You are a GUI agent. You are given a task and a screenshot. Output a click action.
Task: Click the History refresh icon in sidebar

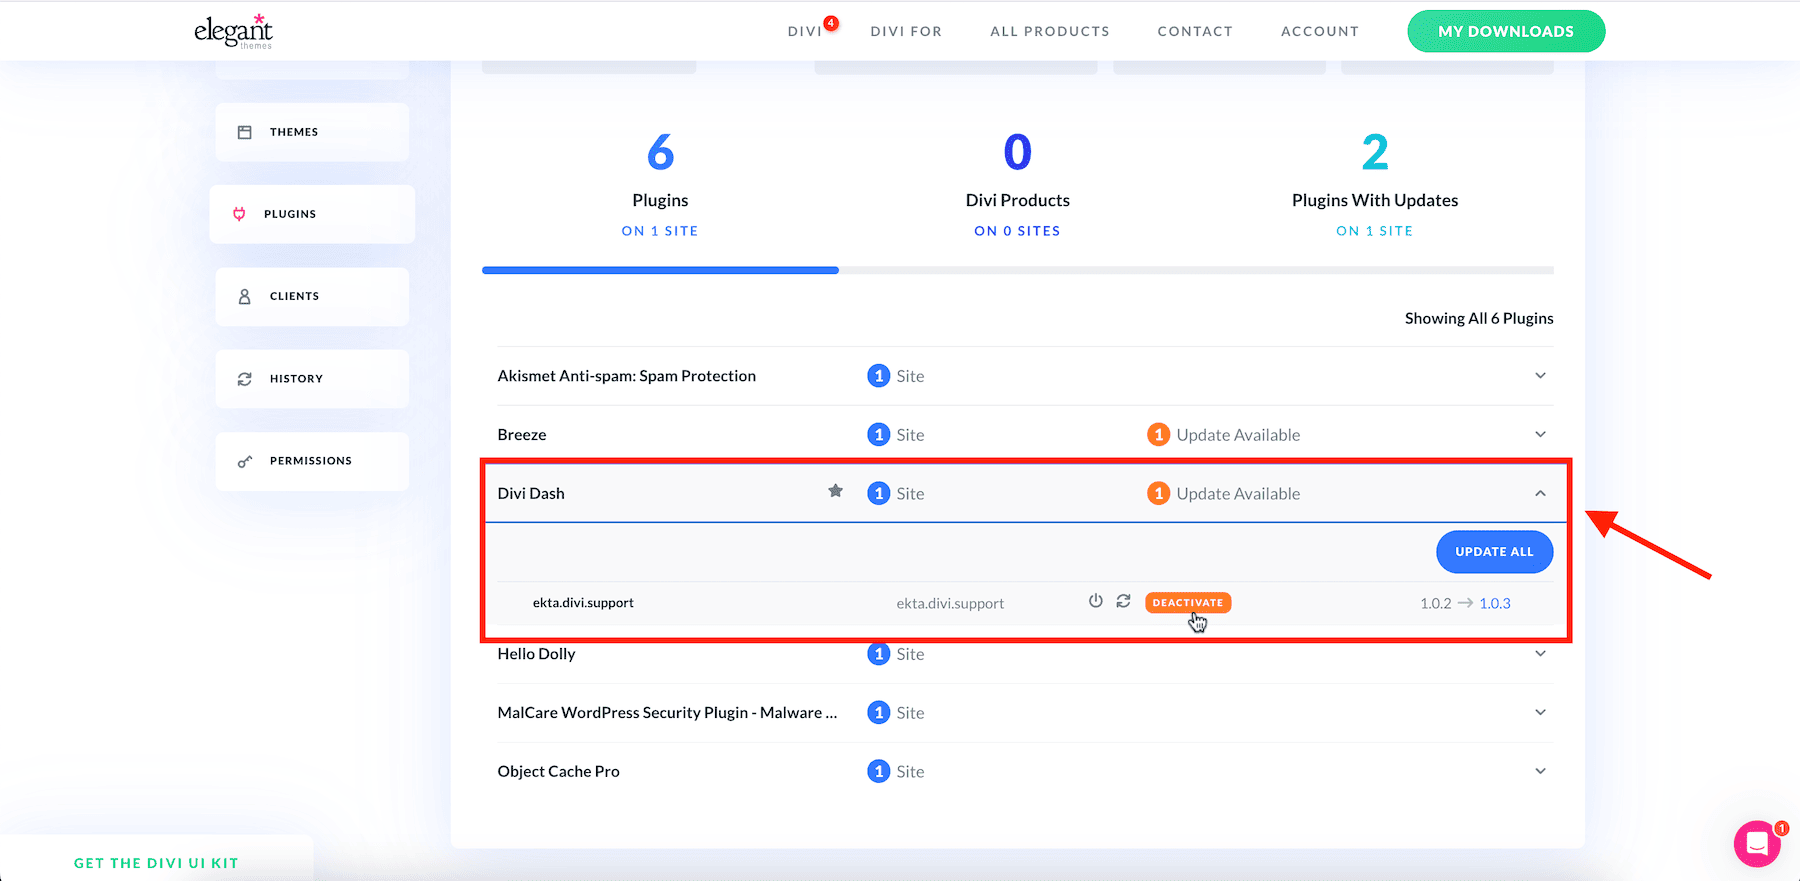(245, 379)
